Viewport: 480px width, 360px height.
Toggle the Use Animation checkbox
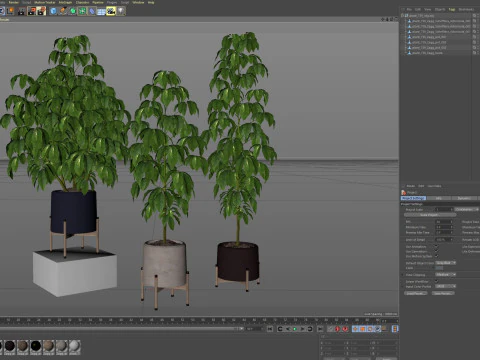[436, 247]
